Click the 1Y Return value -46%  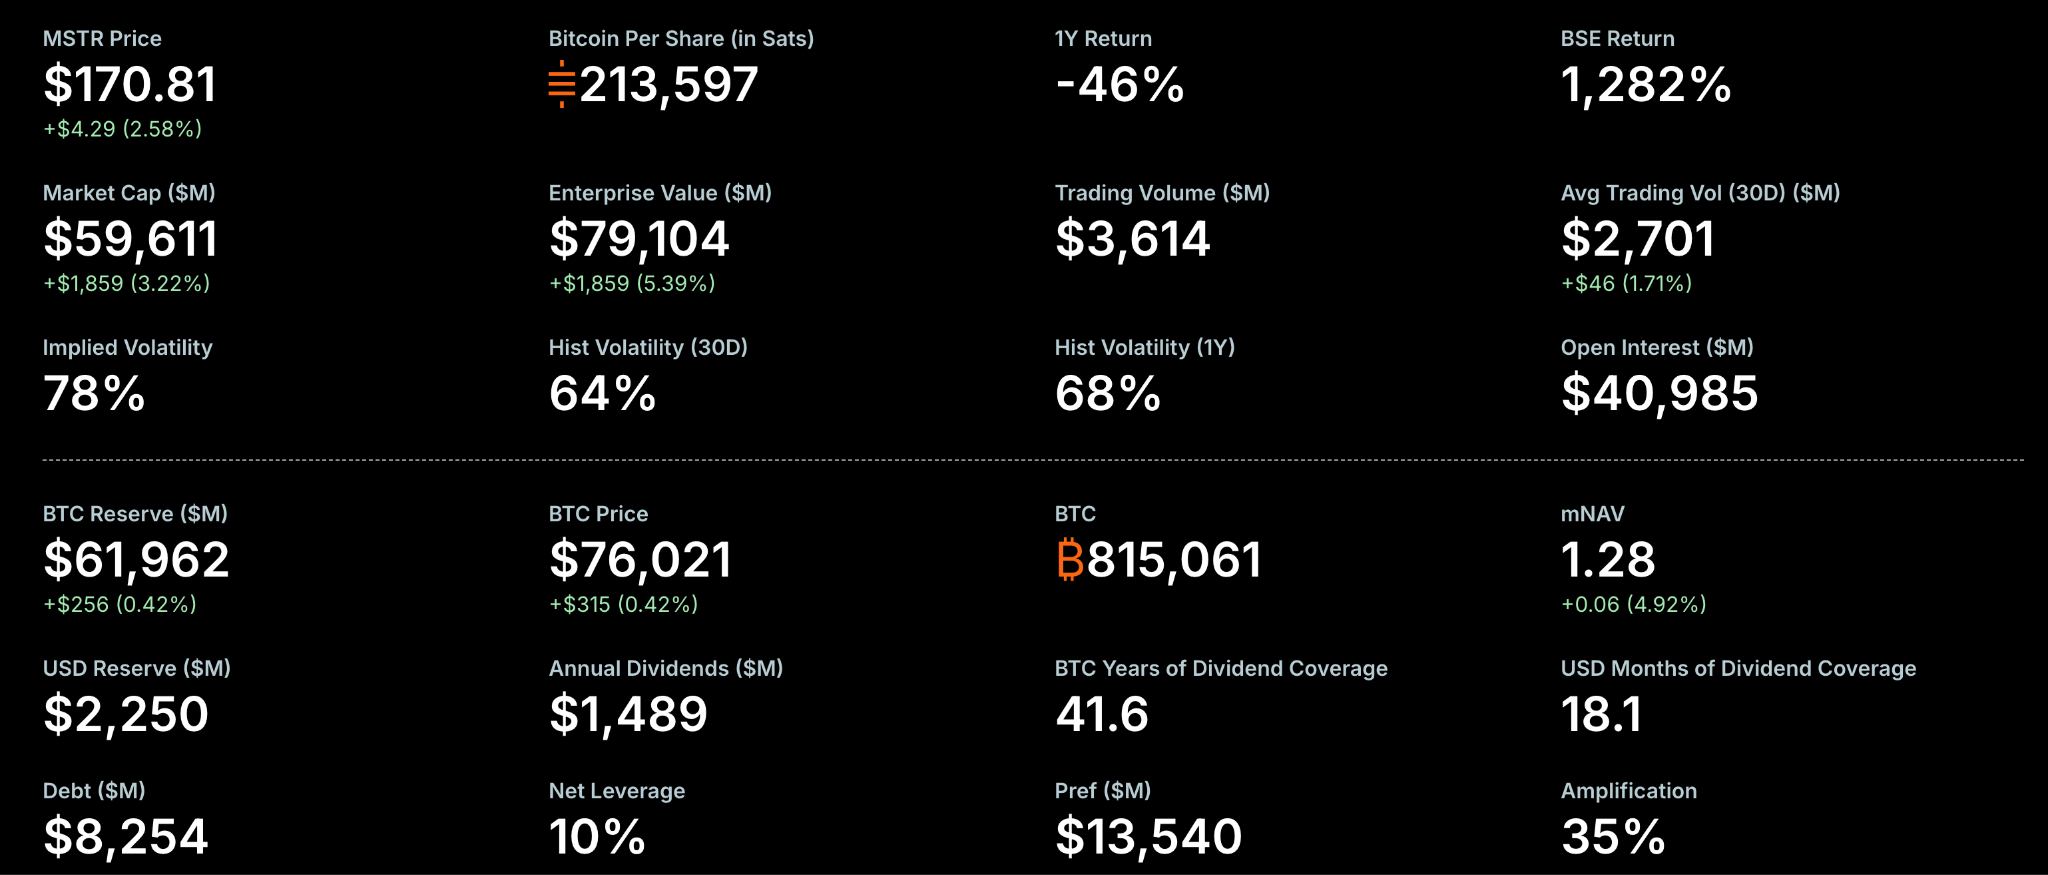pos(1120,84)
